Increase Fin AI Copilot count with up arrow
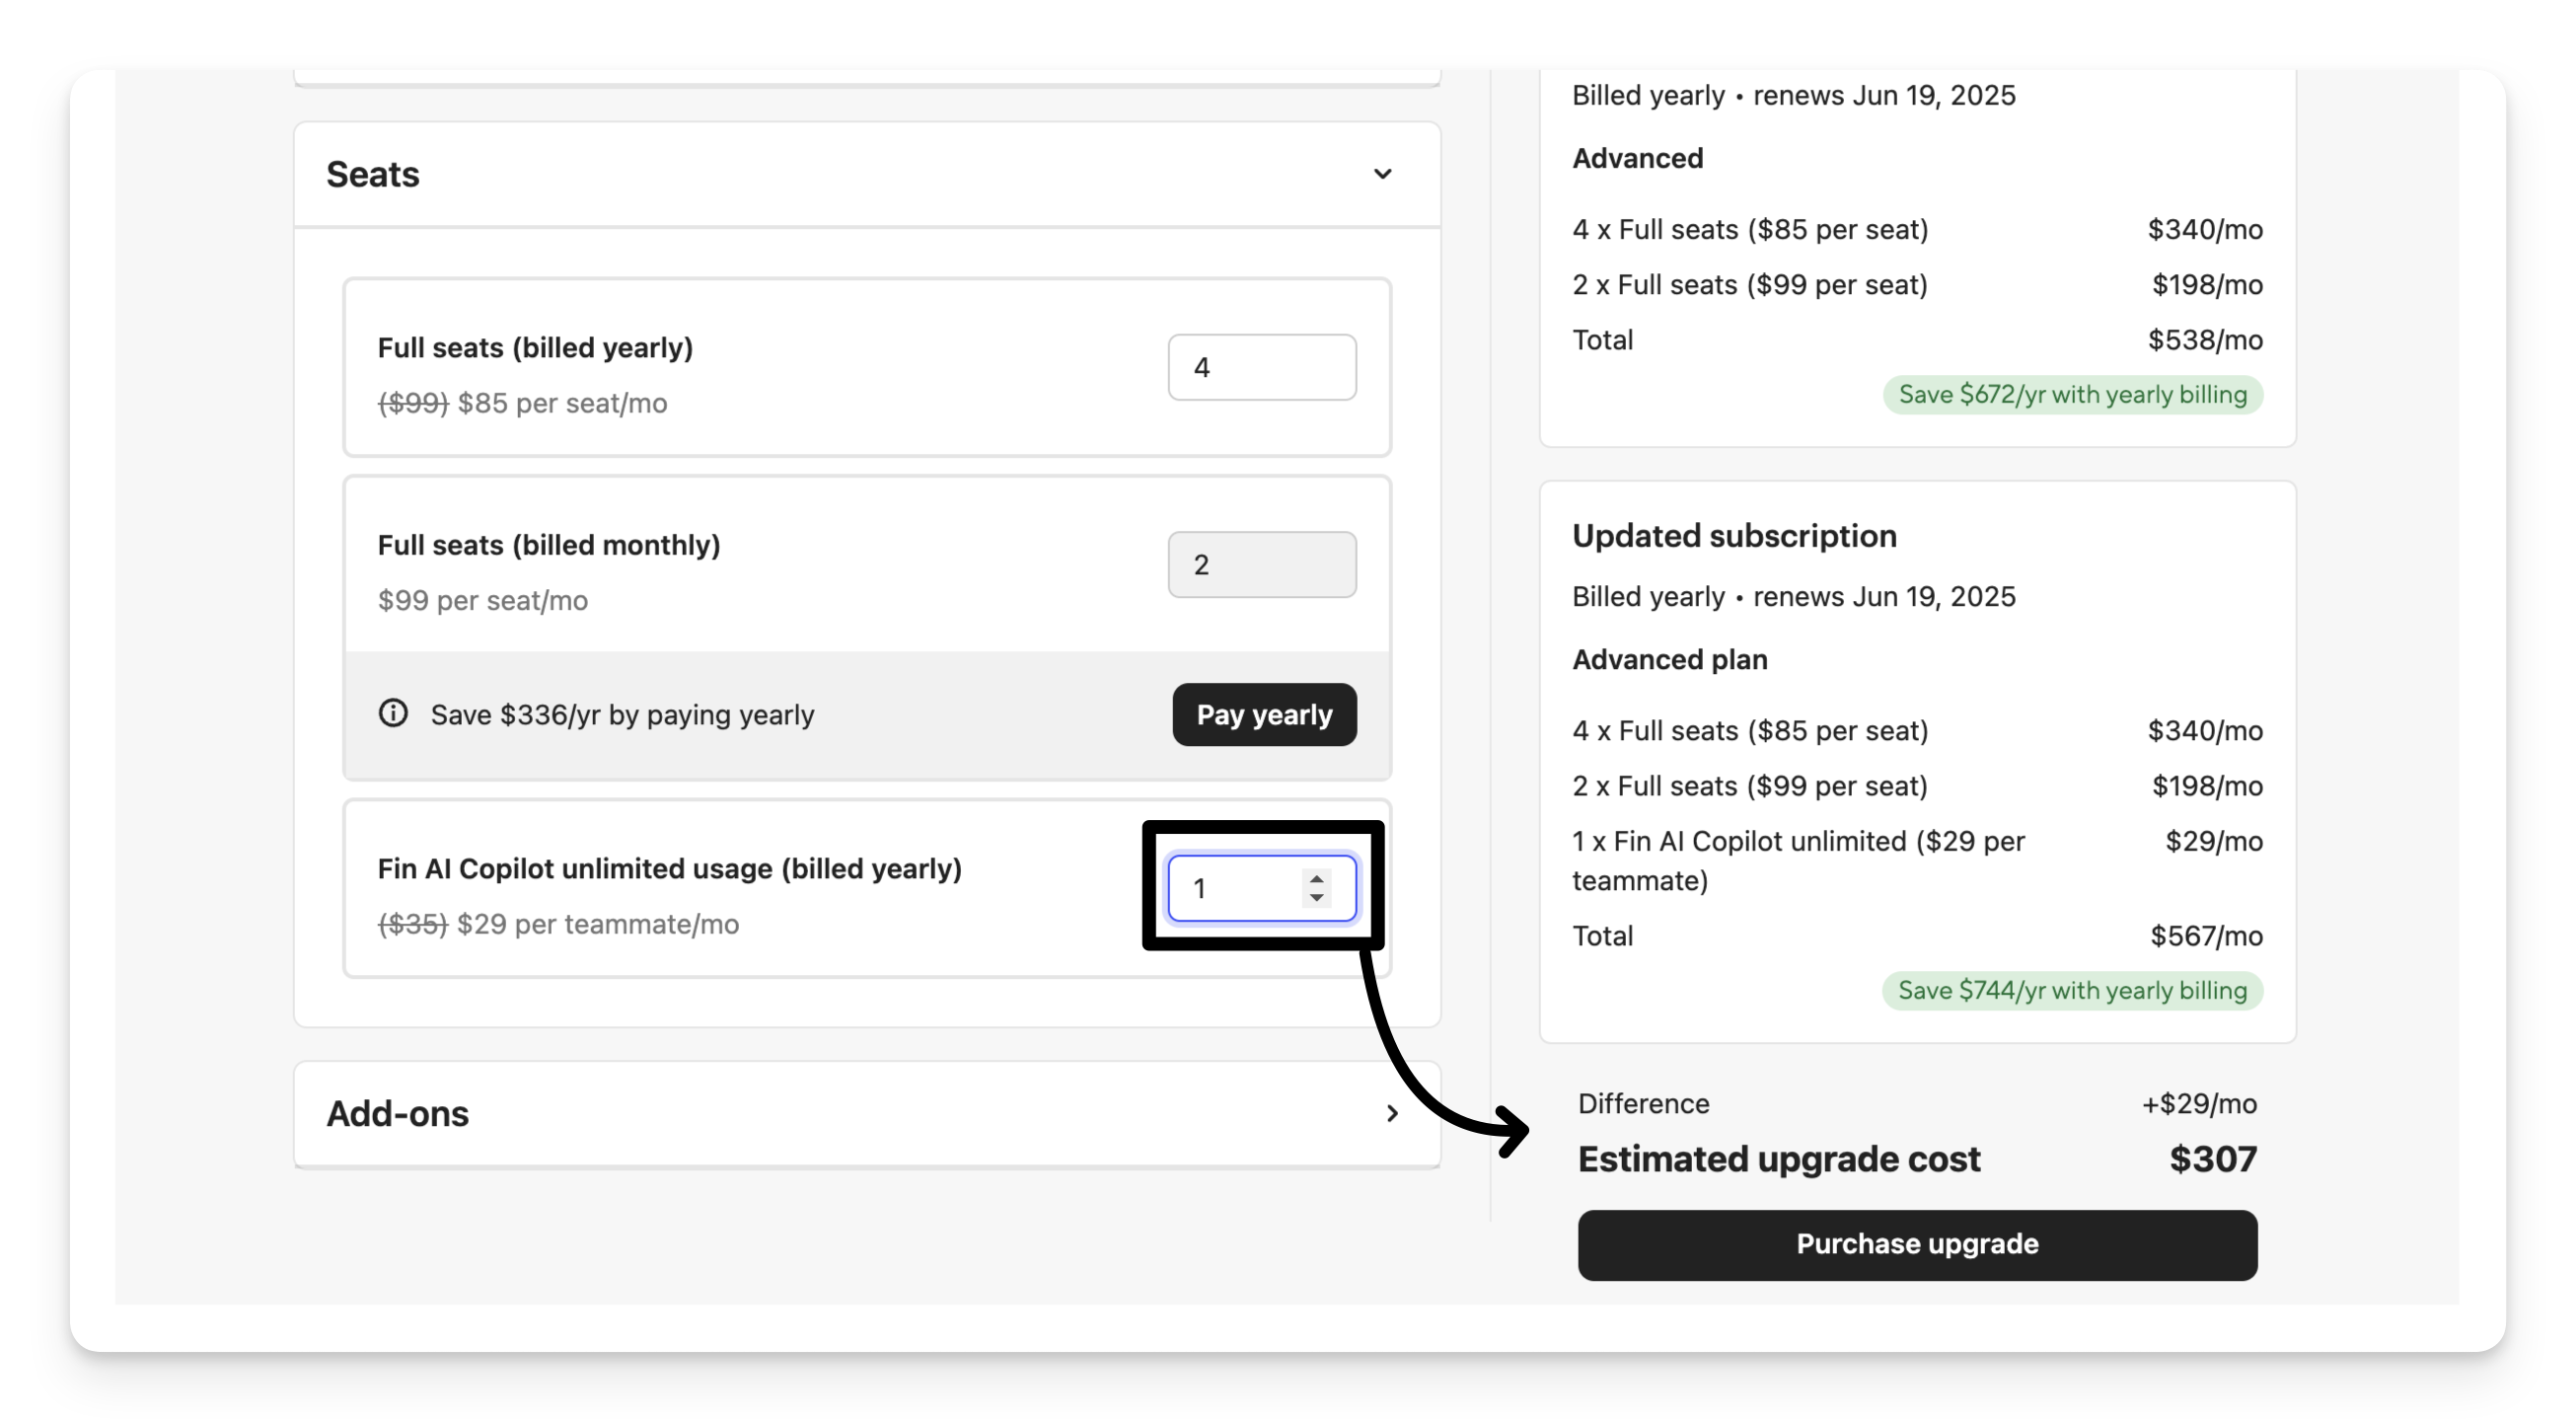Image resolution: width=2576 pixels, height=1422 pixels. click(1317, 879)
